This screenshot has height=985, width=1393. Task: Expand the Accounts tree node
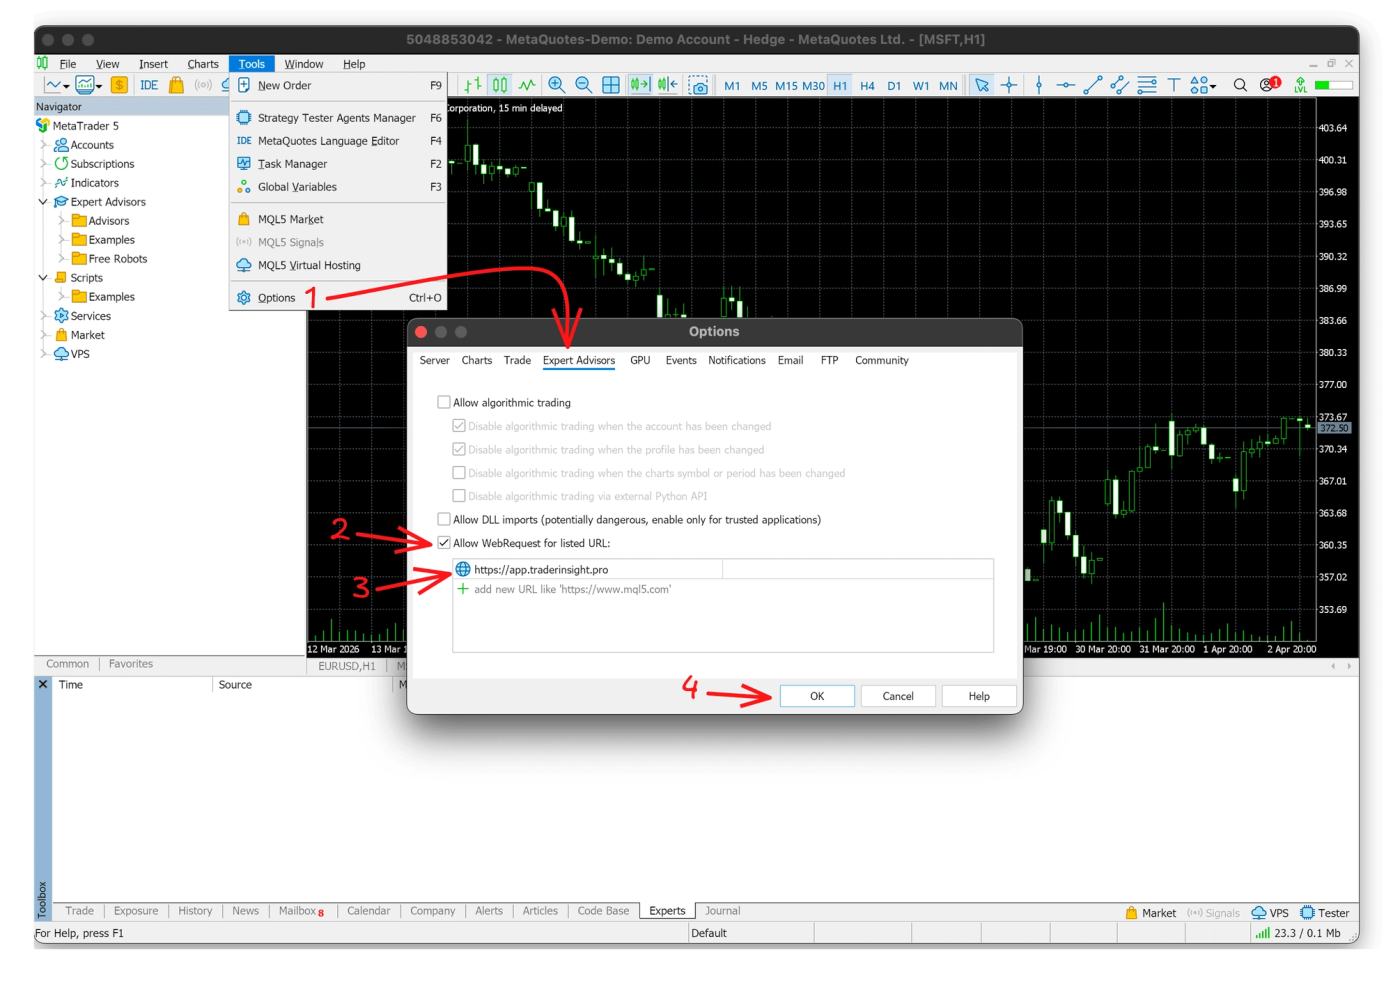[43, 145]
